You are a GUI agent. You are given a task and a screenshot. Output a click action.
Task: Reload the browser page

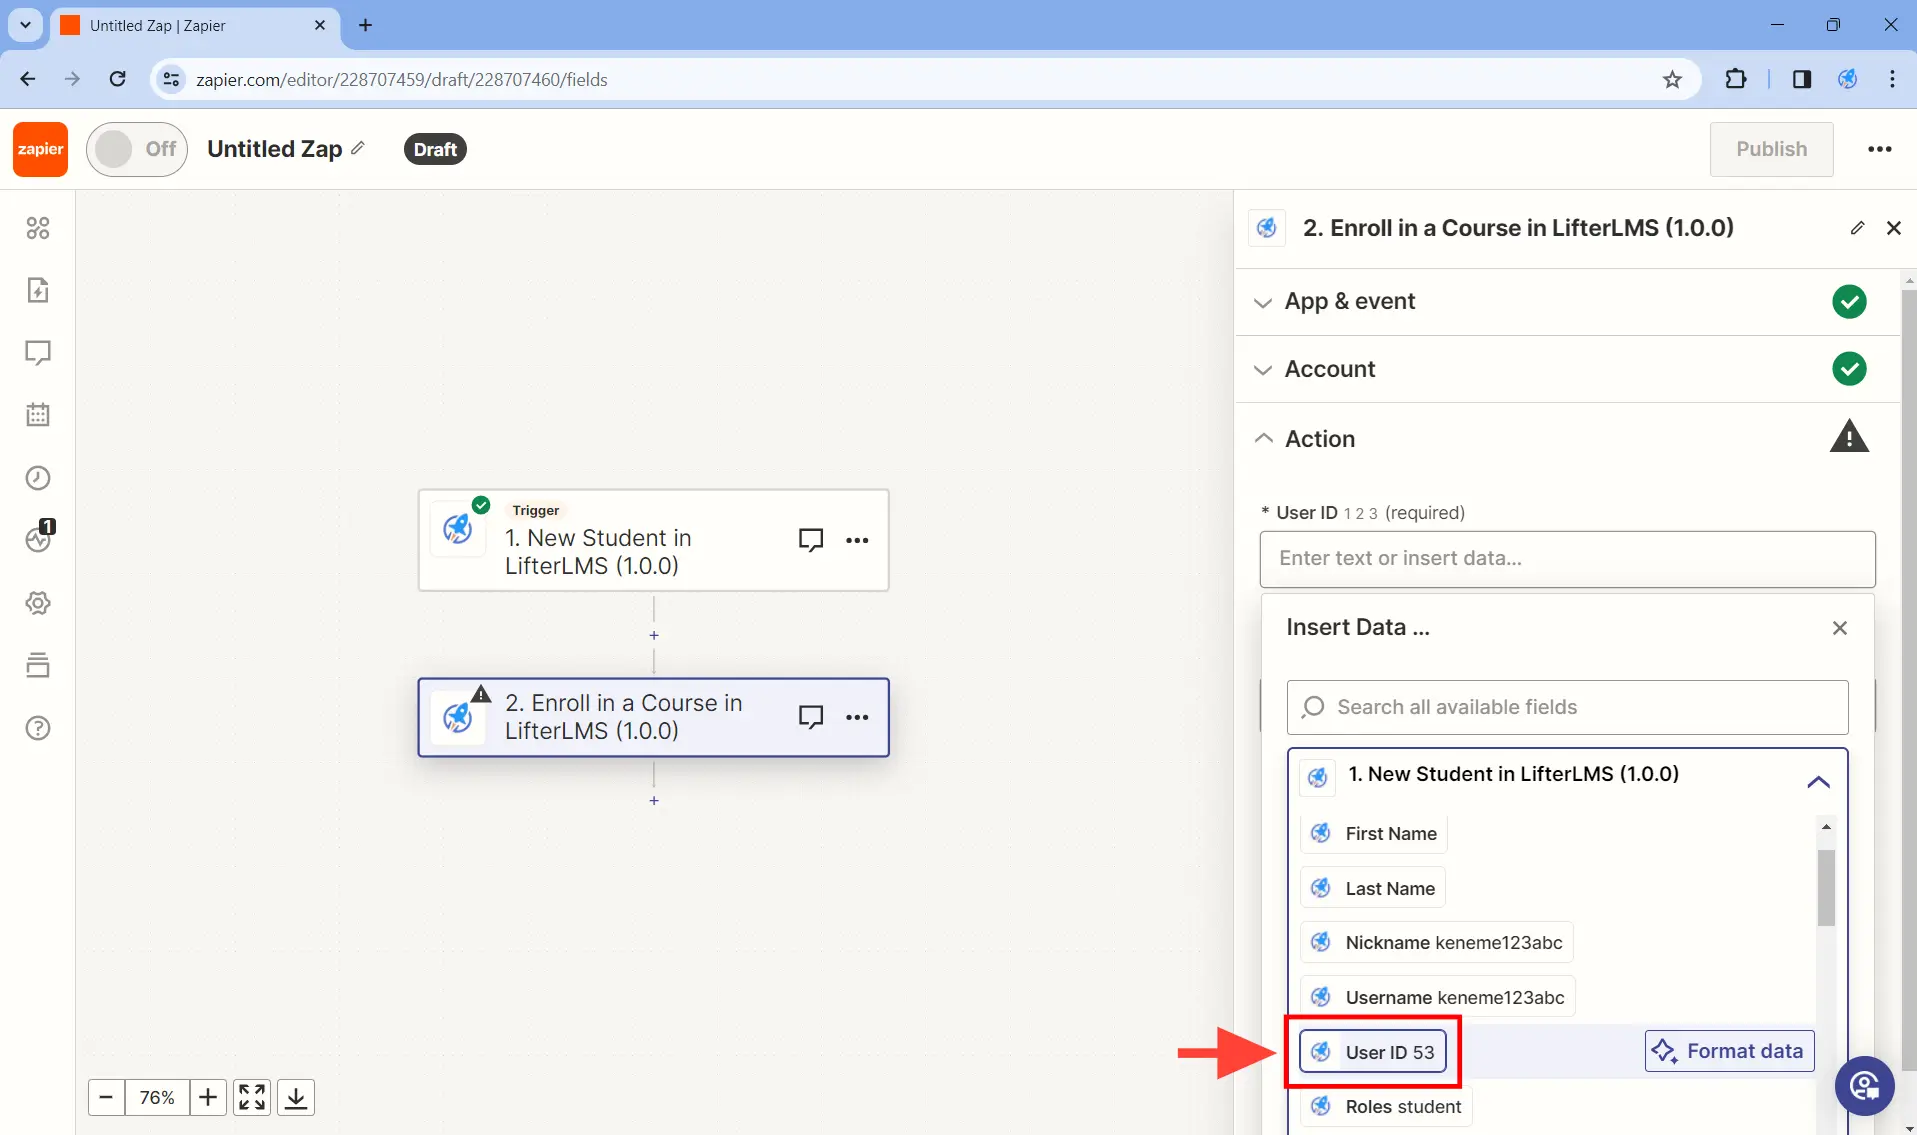point(117,79)
